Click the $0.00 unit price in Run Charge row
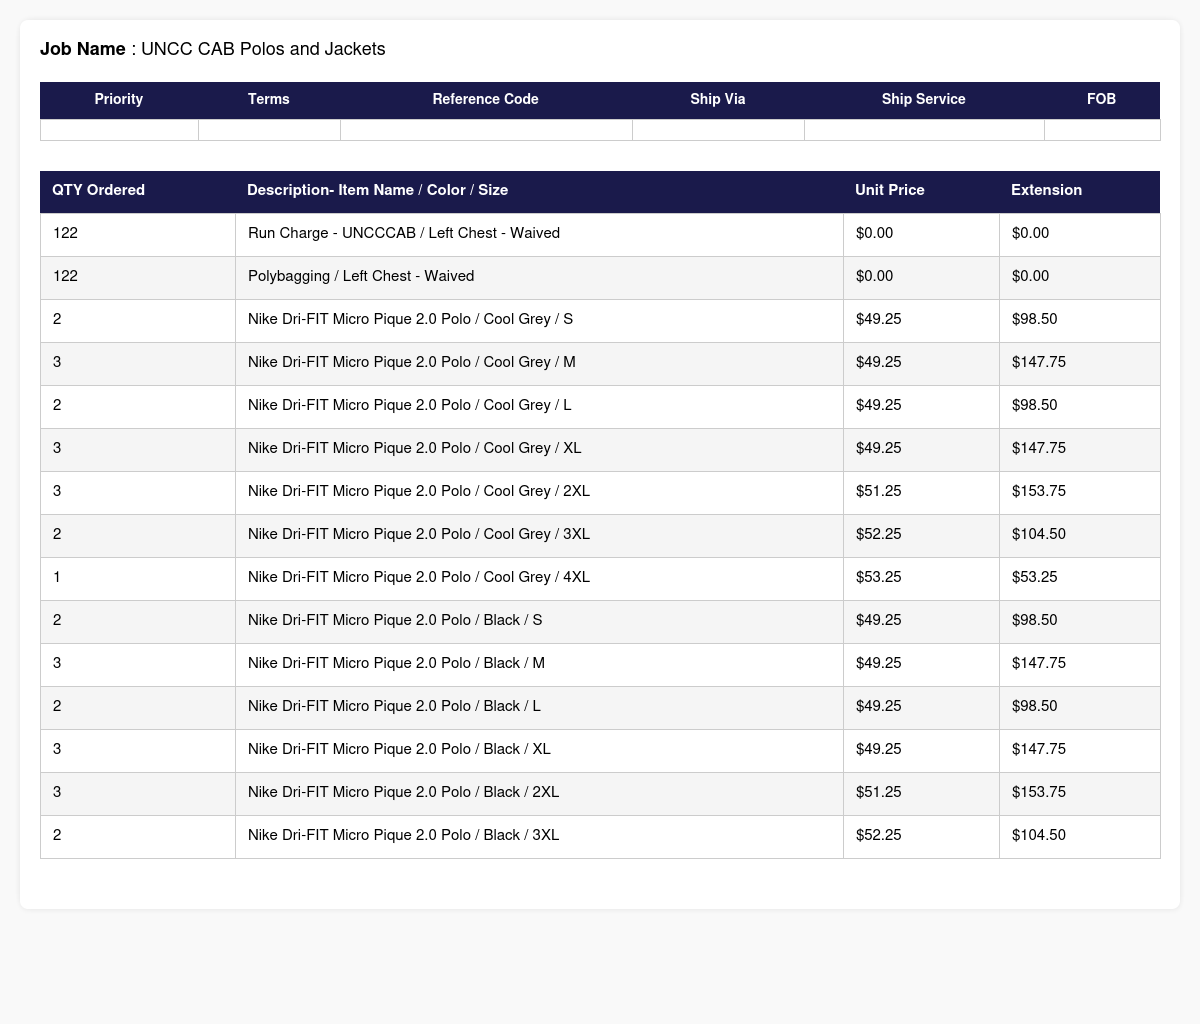This screenshot has width=1200, height=1024. tap(875, 233)
